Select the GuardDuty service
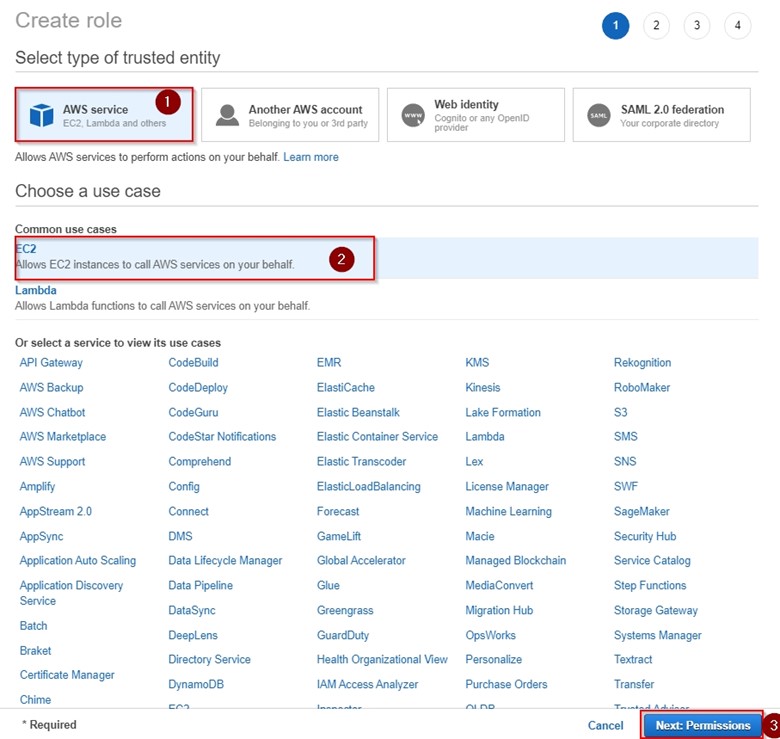Screen dimensions: 780x739 (343, 635)
